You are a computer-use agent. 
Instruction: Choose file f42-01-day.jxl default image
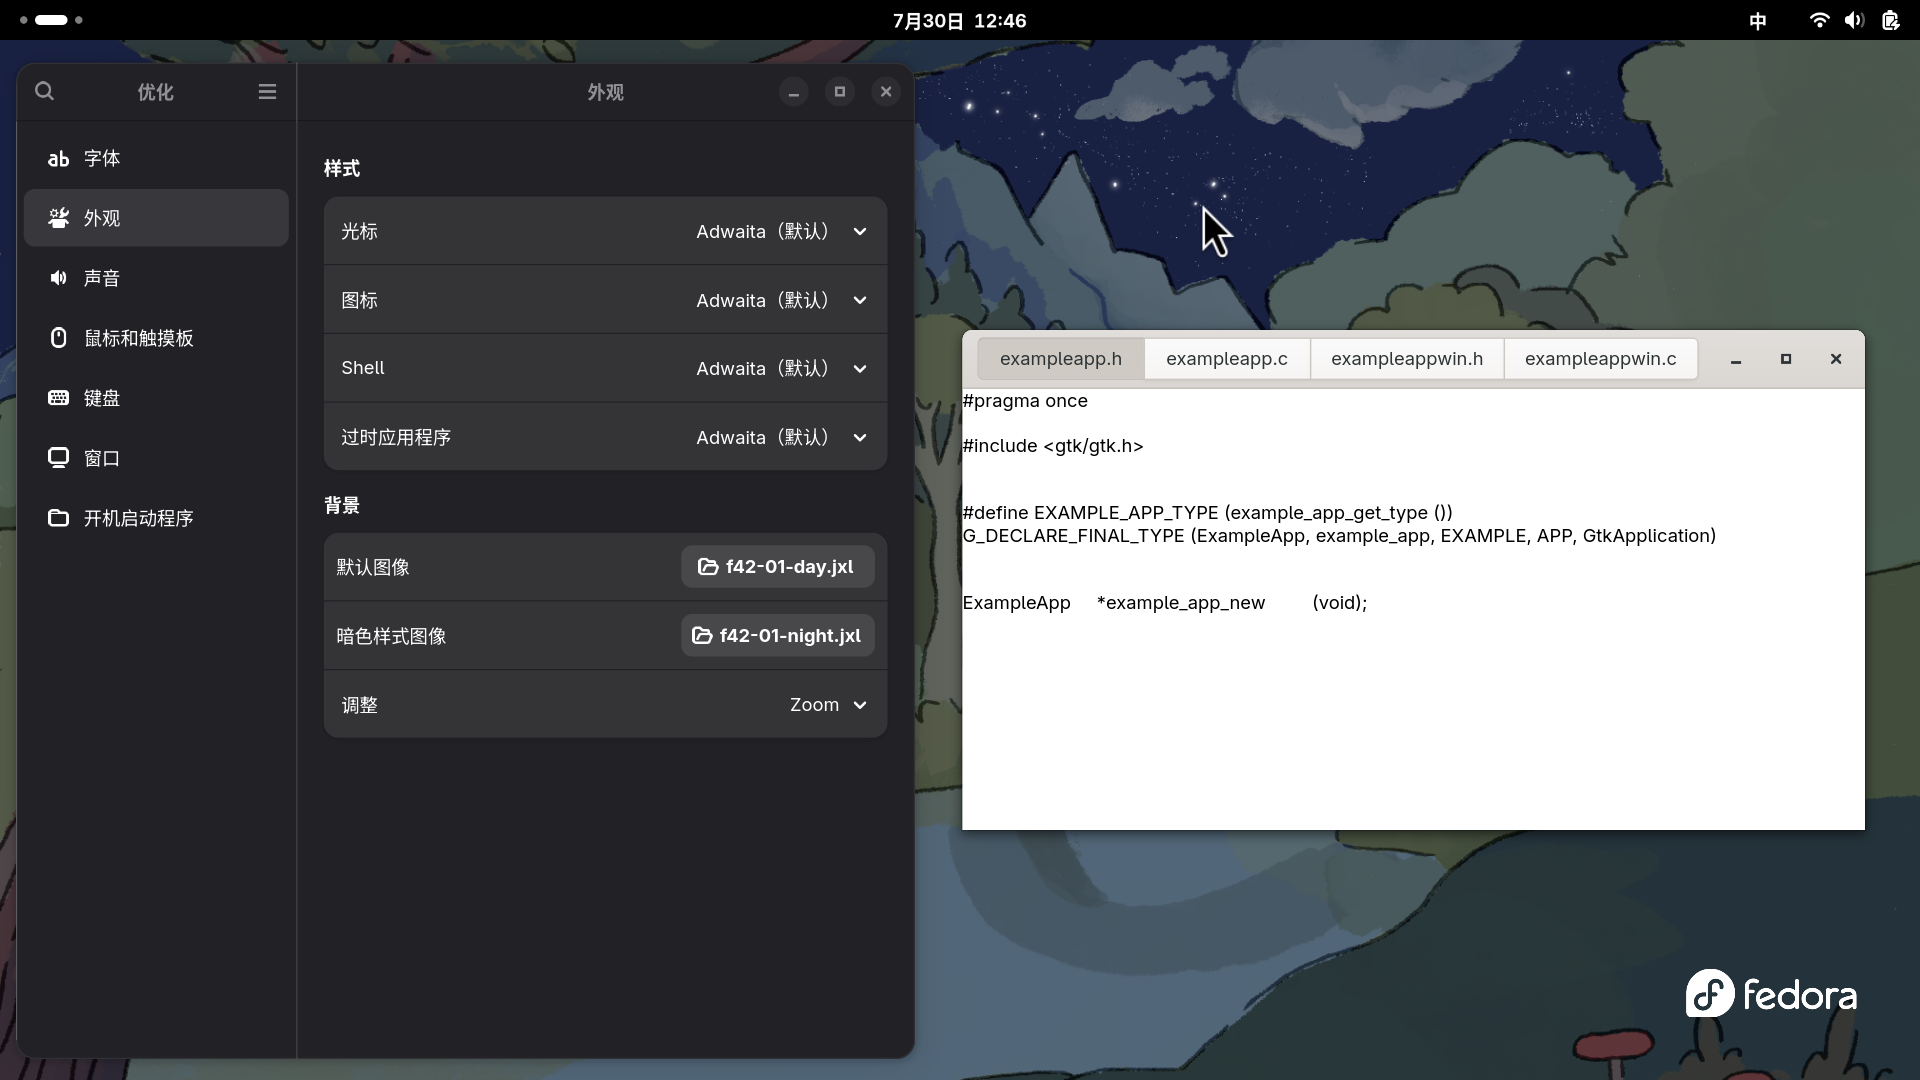point(777,566)
